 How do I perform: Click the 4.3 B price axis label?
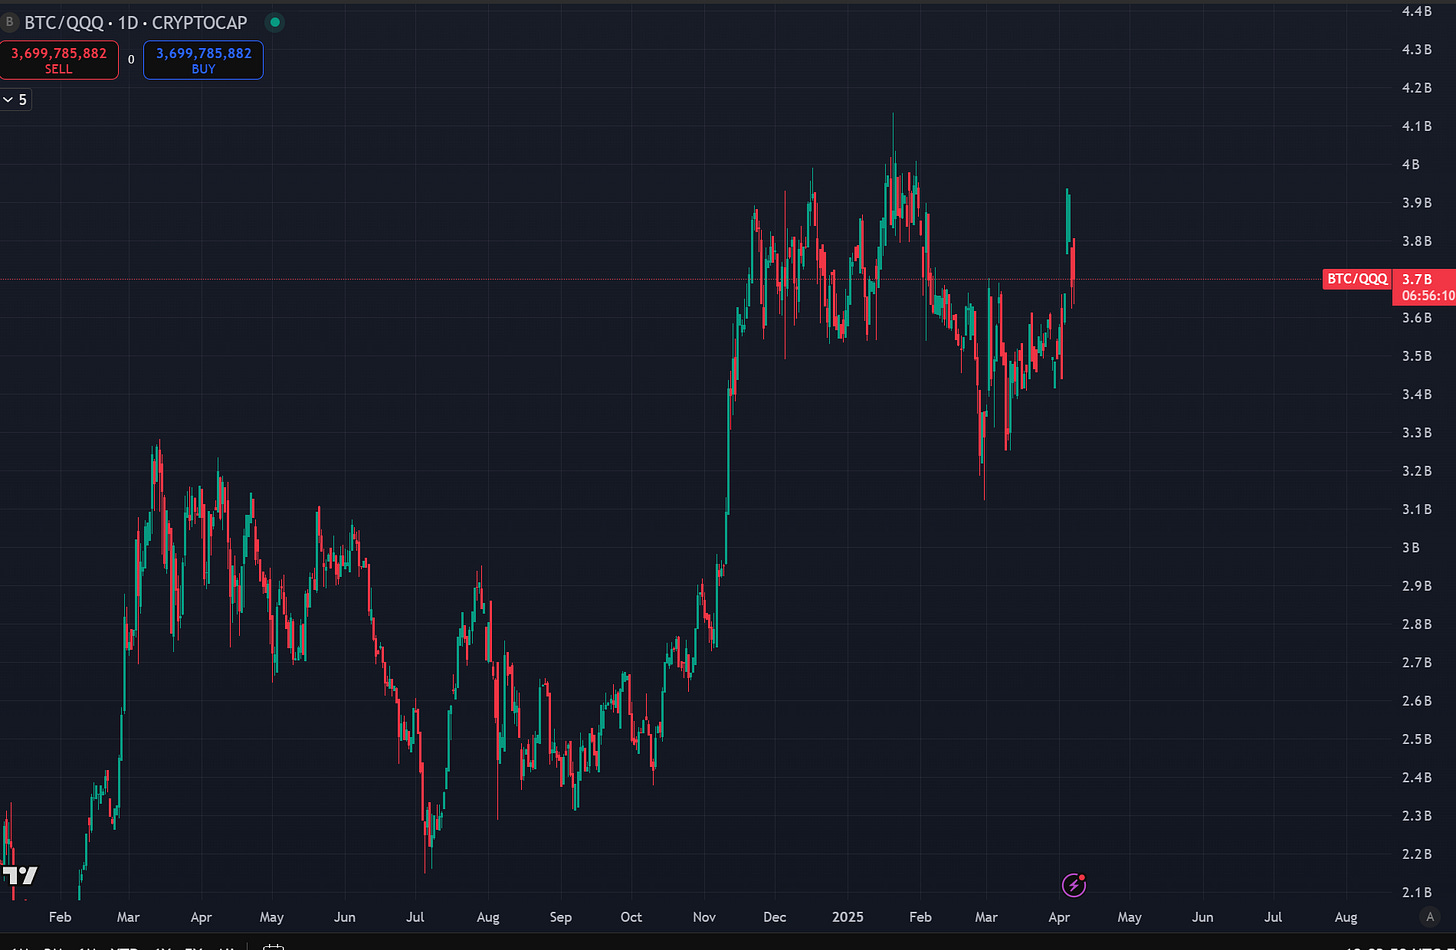(x=1416, y=50)
